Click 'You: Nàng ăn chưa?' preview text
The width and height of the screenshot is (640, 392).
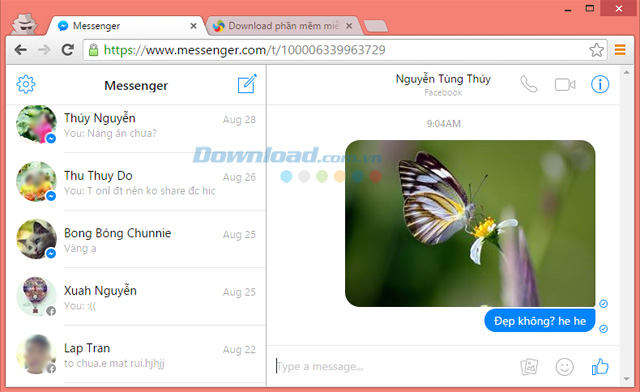point(110,134)
